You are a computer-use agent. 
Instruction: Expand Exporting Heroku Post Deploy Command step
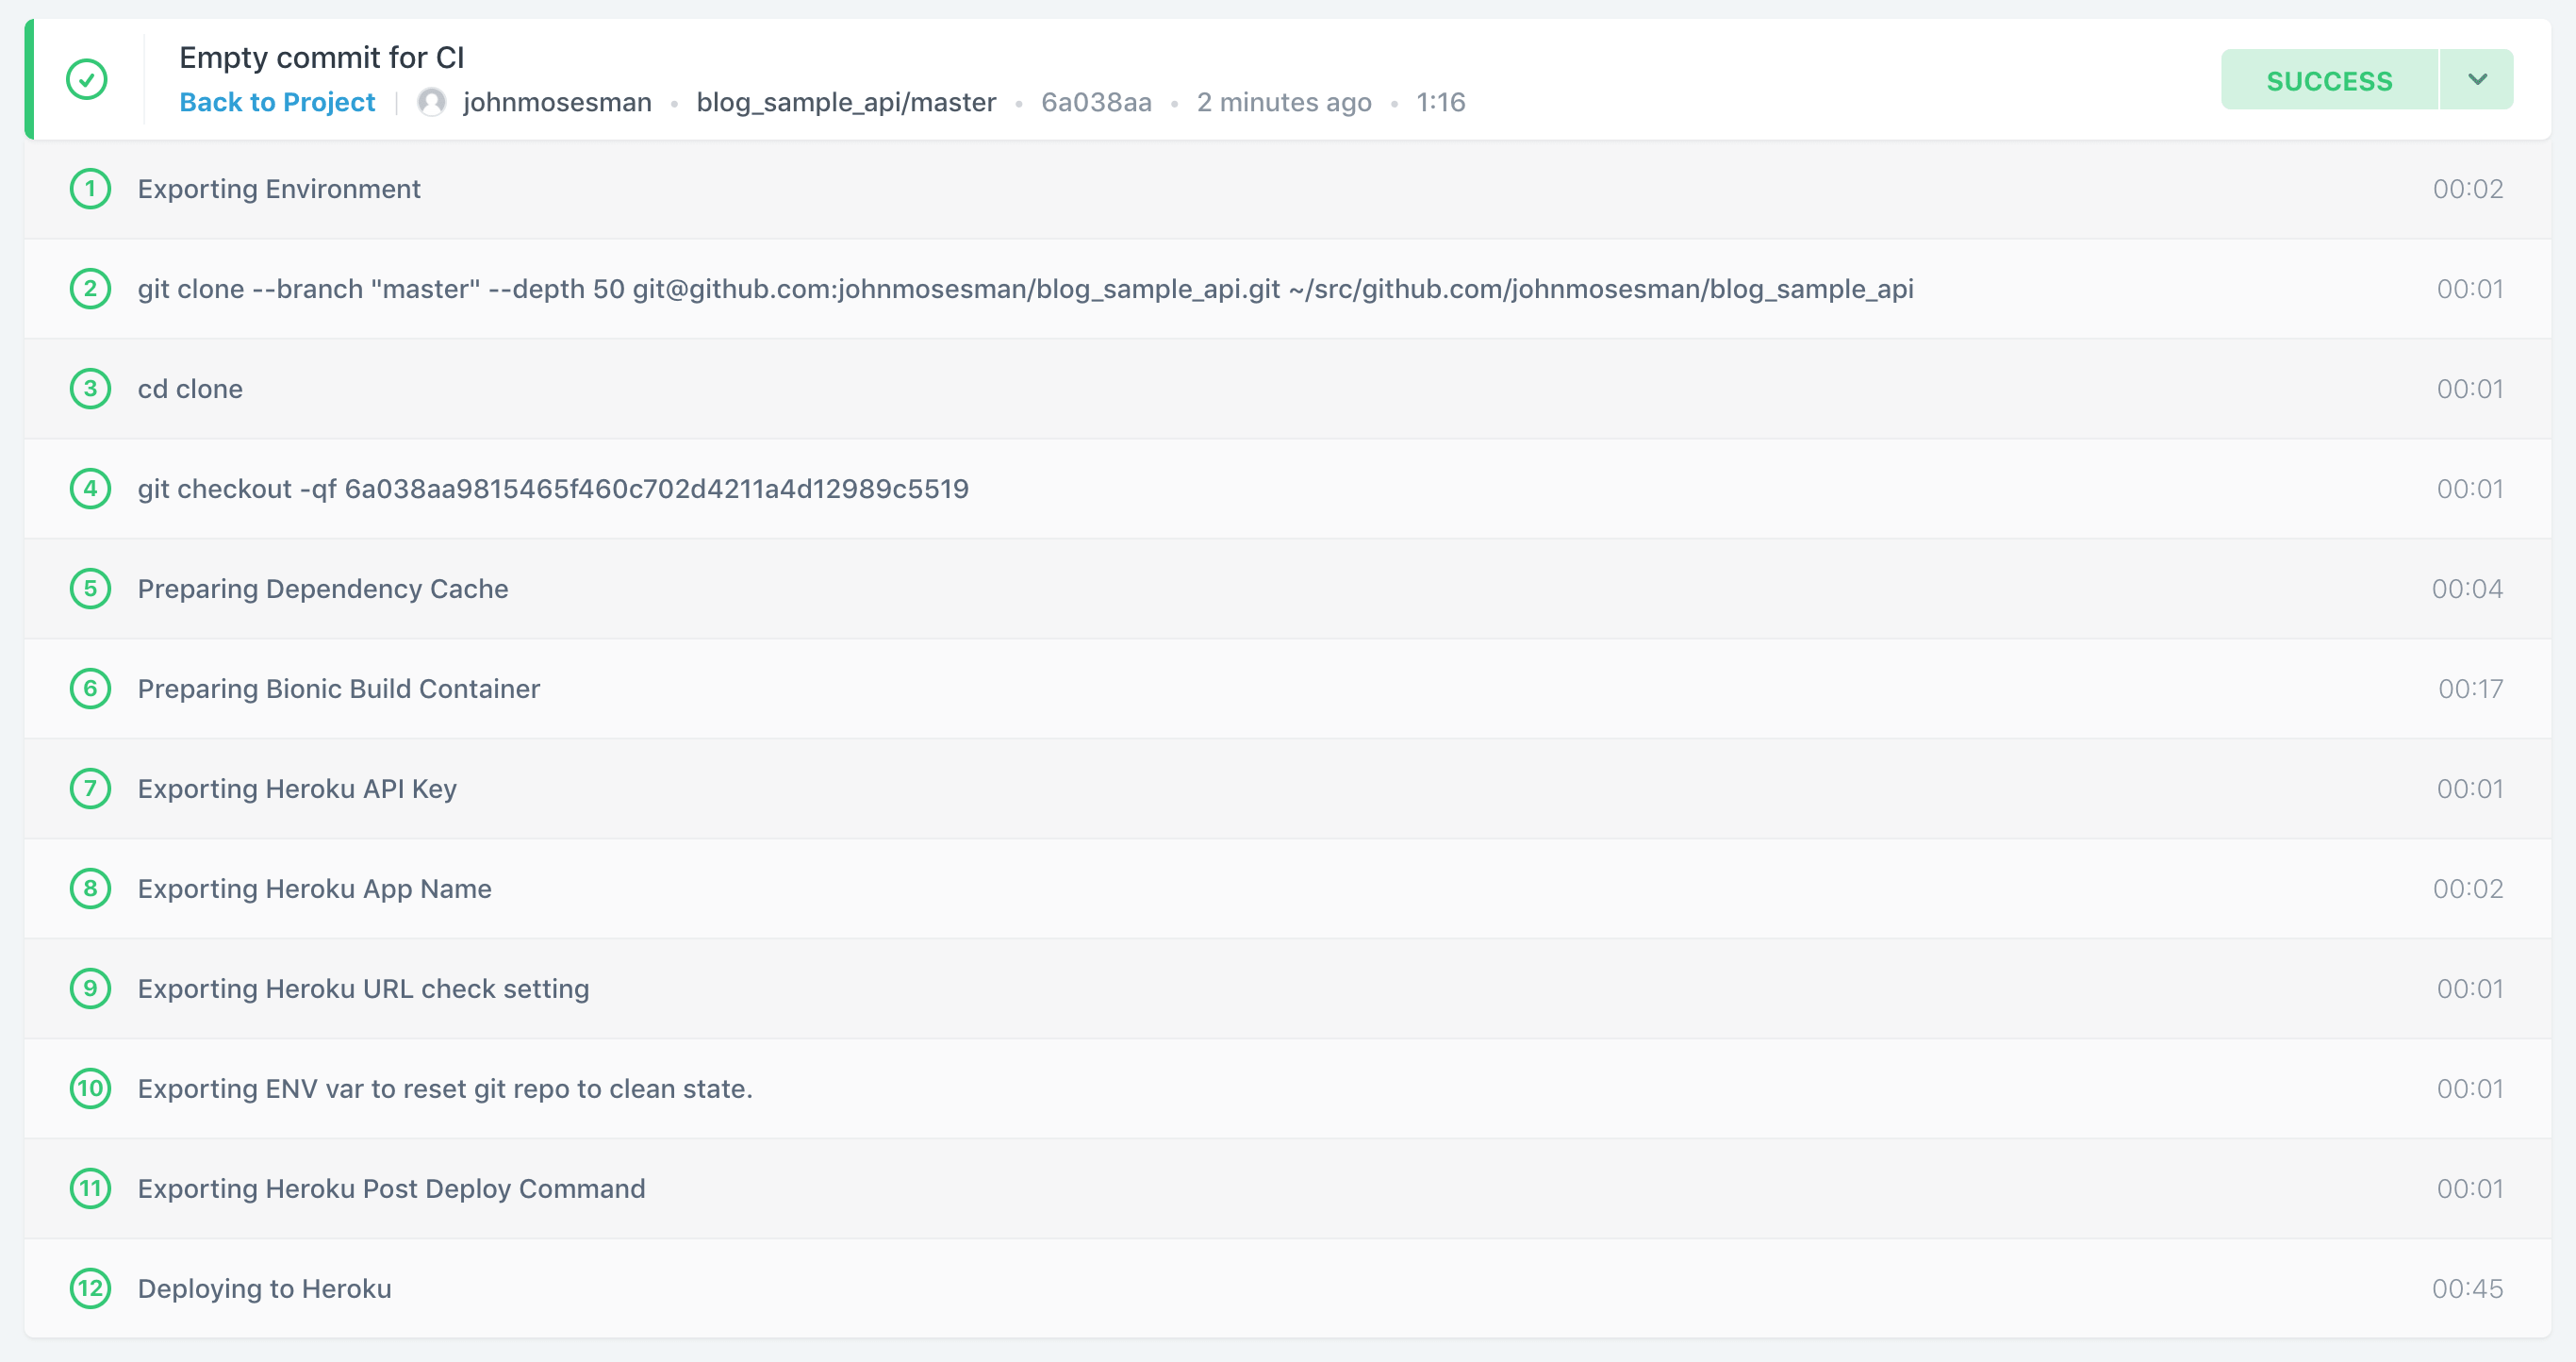(x=1288, y=1189)
